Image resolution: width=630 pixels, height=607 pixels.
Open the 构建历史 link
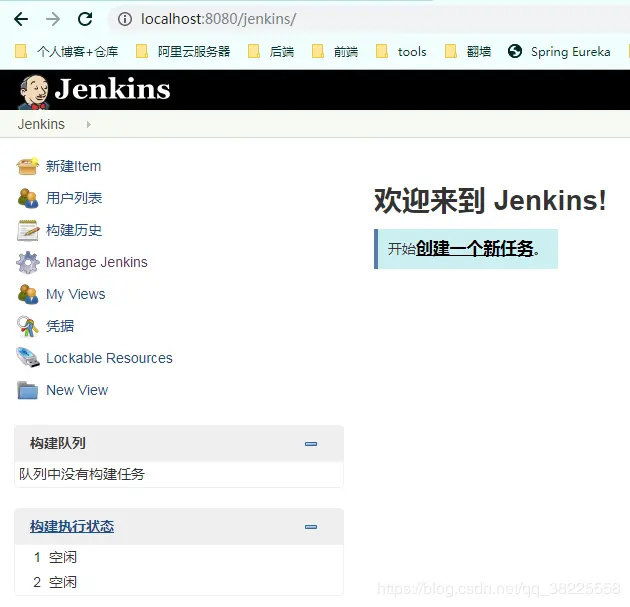point(74,230)
